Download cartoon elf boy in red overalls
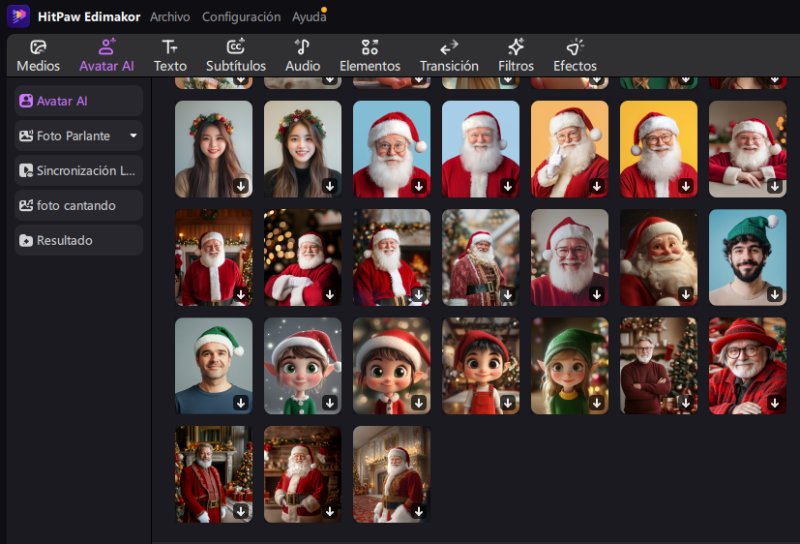 tap(508, 403)
